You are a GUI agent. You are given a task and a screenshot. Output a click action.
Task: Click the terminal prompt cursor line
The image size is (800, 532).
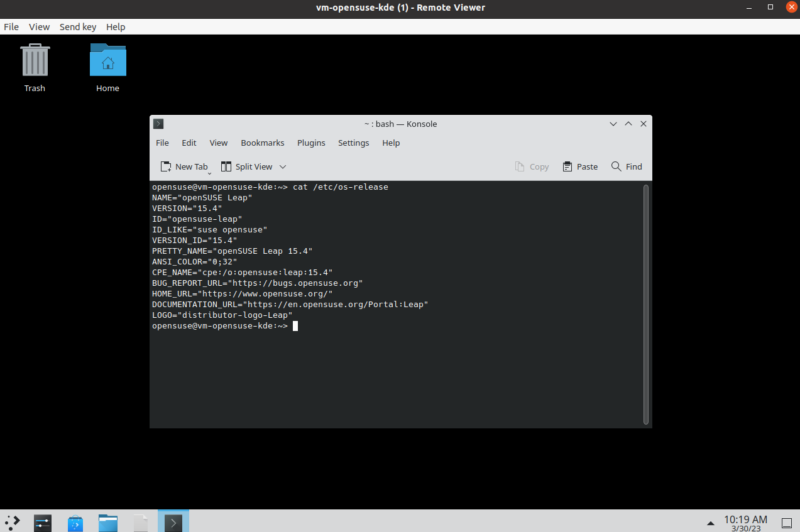[x=225, y=326]
